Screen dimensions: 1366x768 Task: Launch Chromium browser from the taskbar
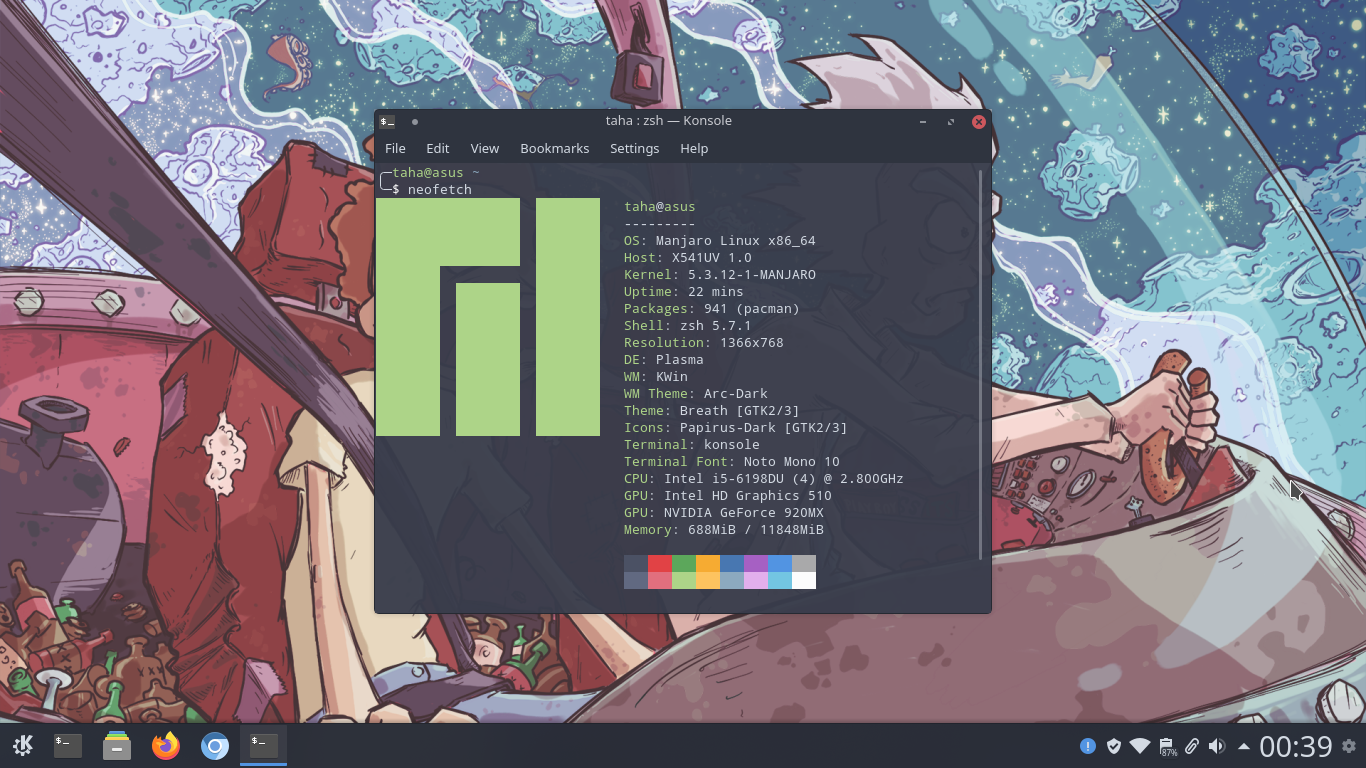[x=215, y=745]
